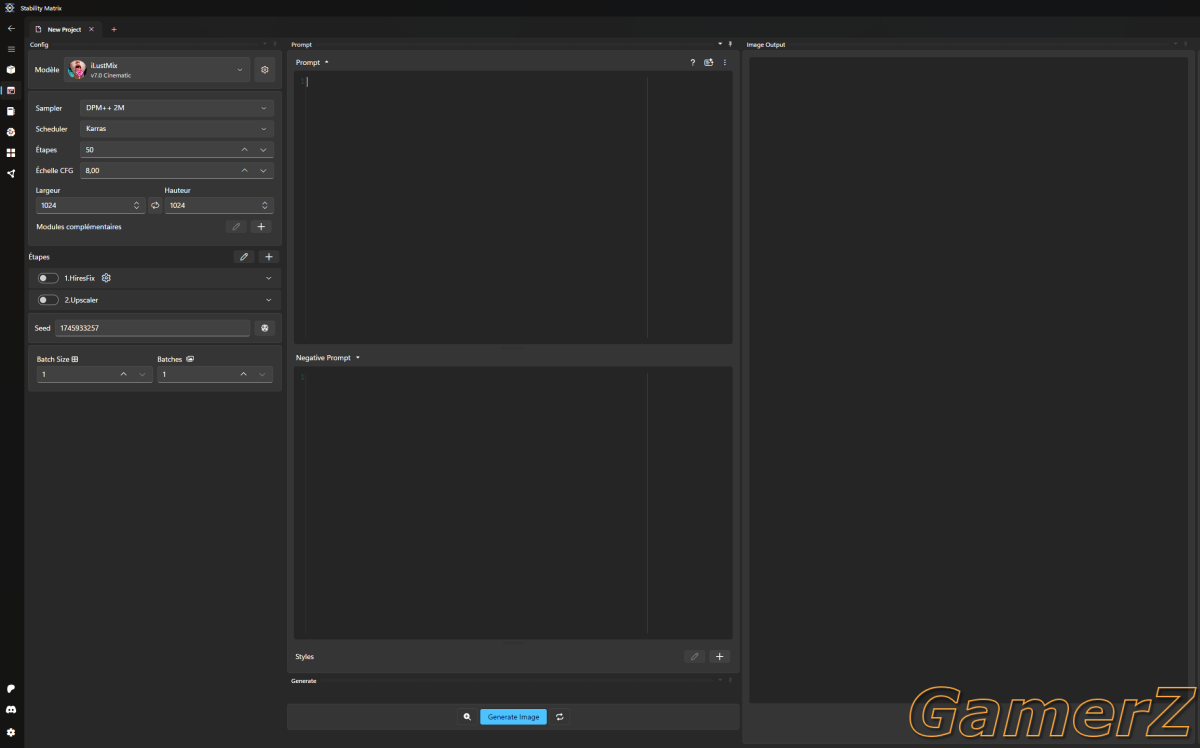Click the Image Output preview area

[x=968, y=380]
